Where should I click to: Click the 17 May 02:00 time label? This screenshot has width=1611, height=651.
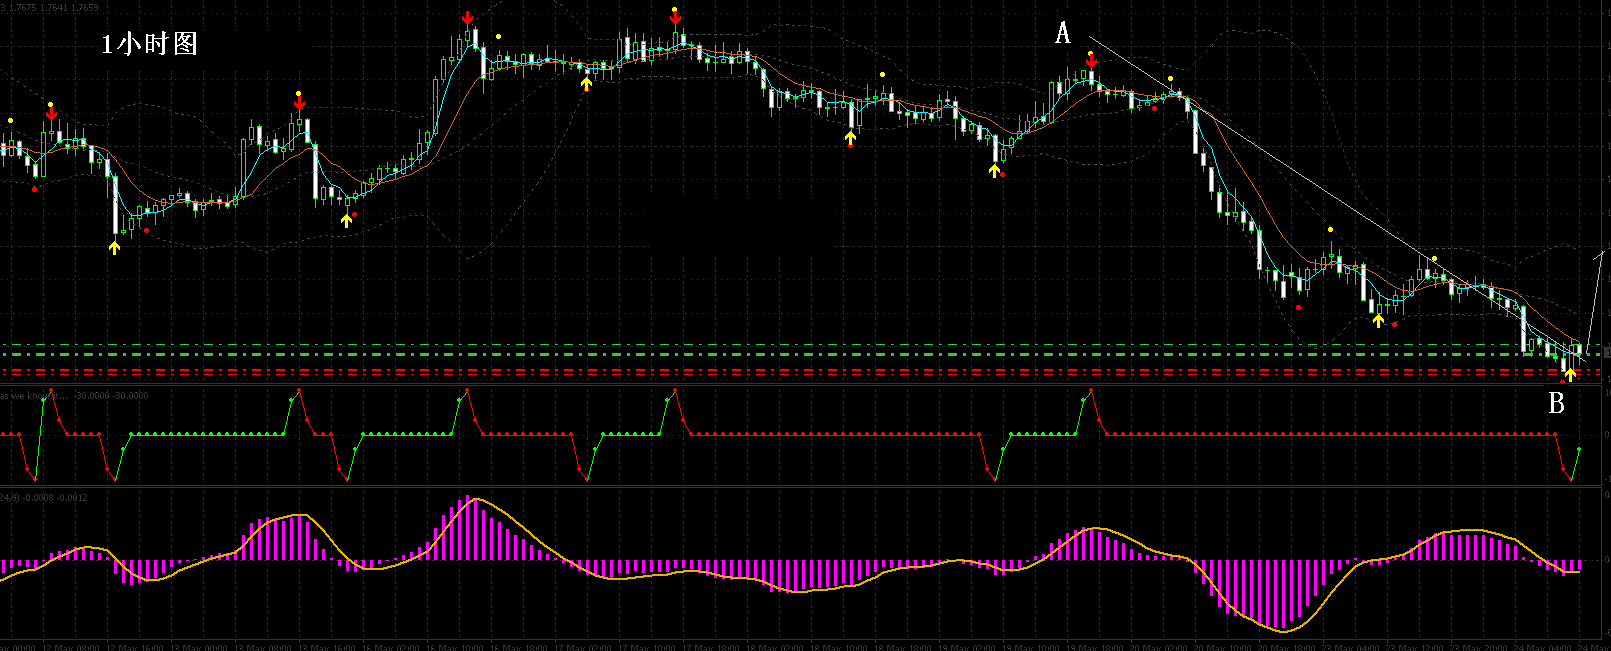583,647
